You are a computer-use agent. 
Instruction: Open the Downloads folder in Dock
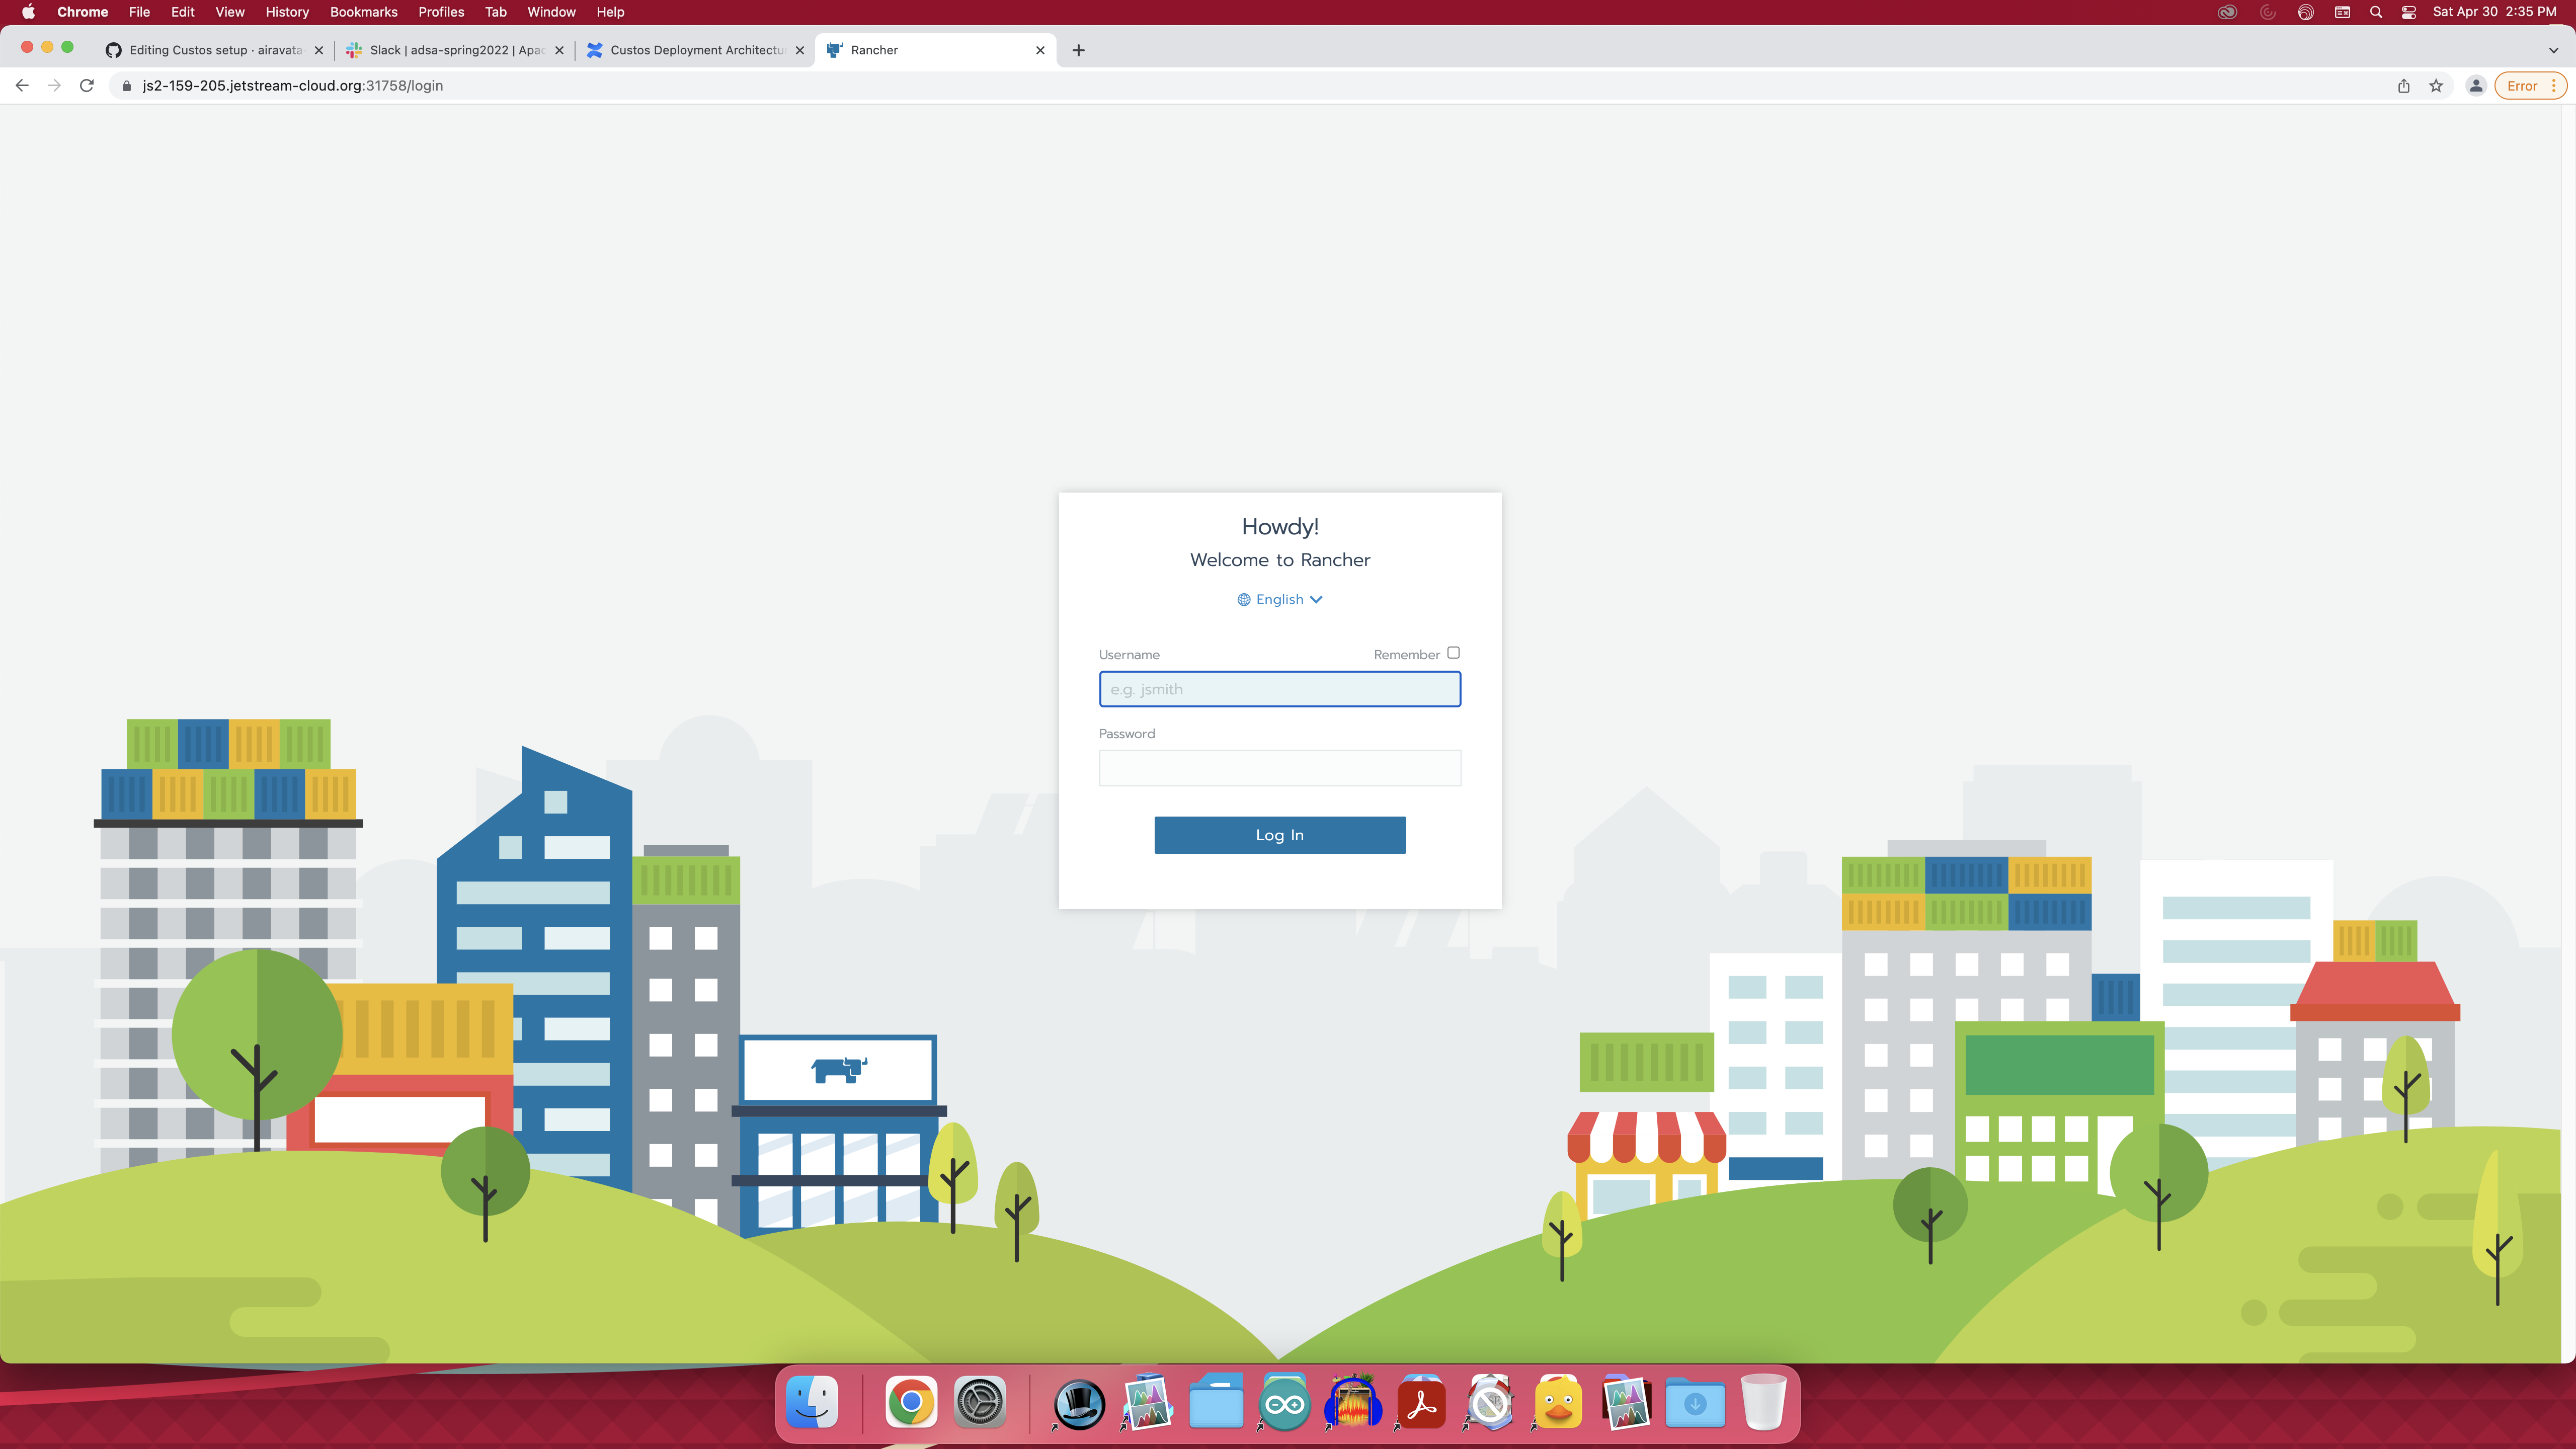pos(1695,1403)
